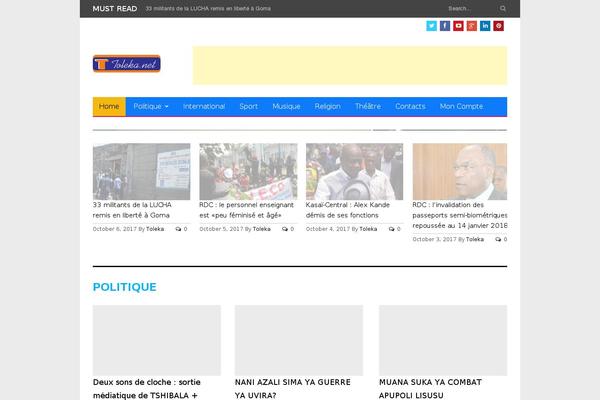
Task: Go to the Home tab
Action: 109,106
